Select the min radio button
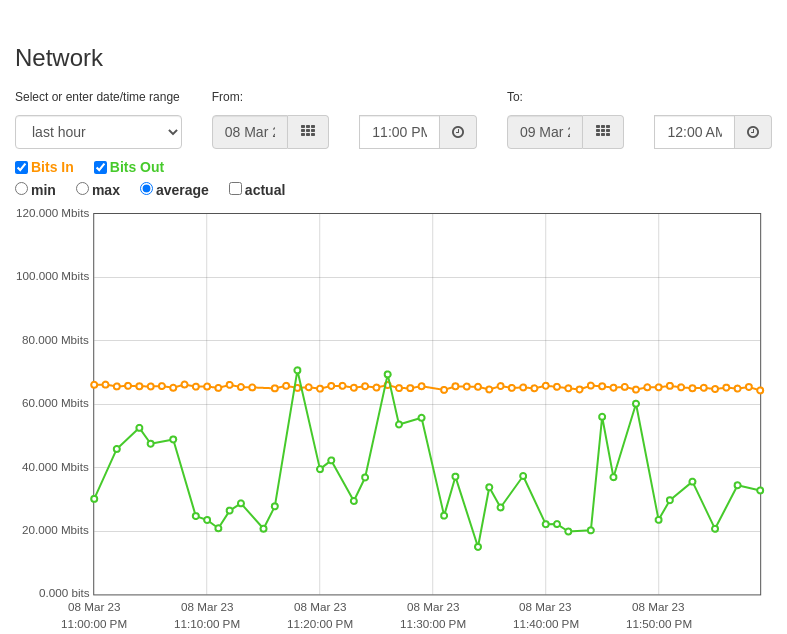 click(x=22, y=189)
